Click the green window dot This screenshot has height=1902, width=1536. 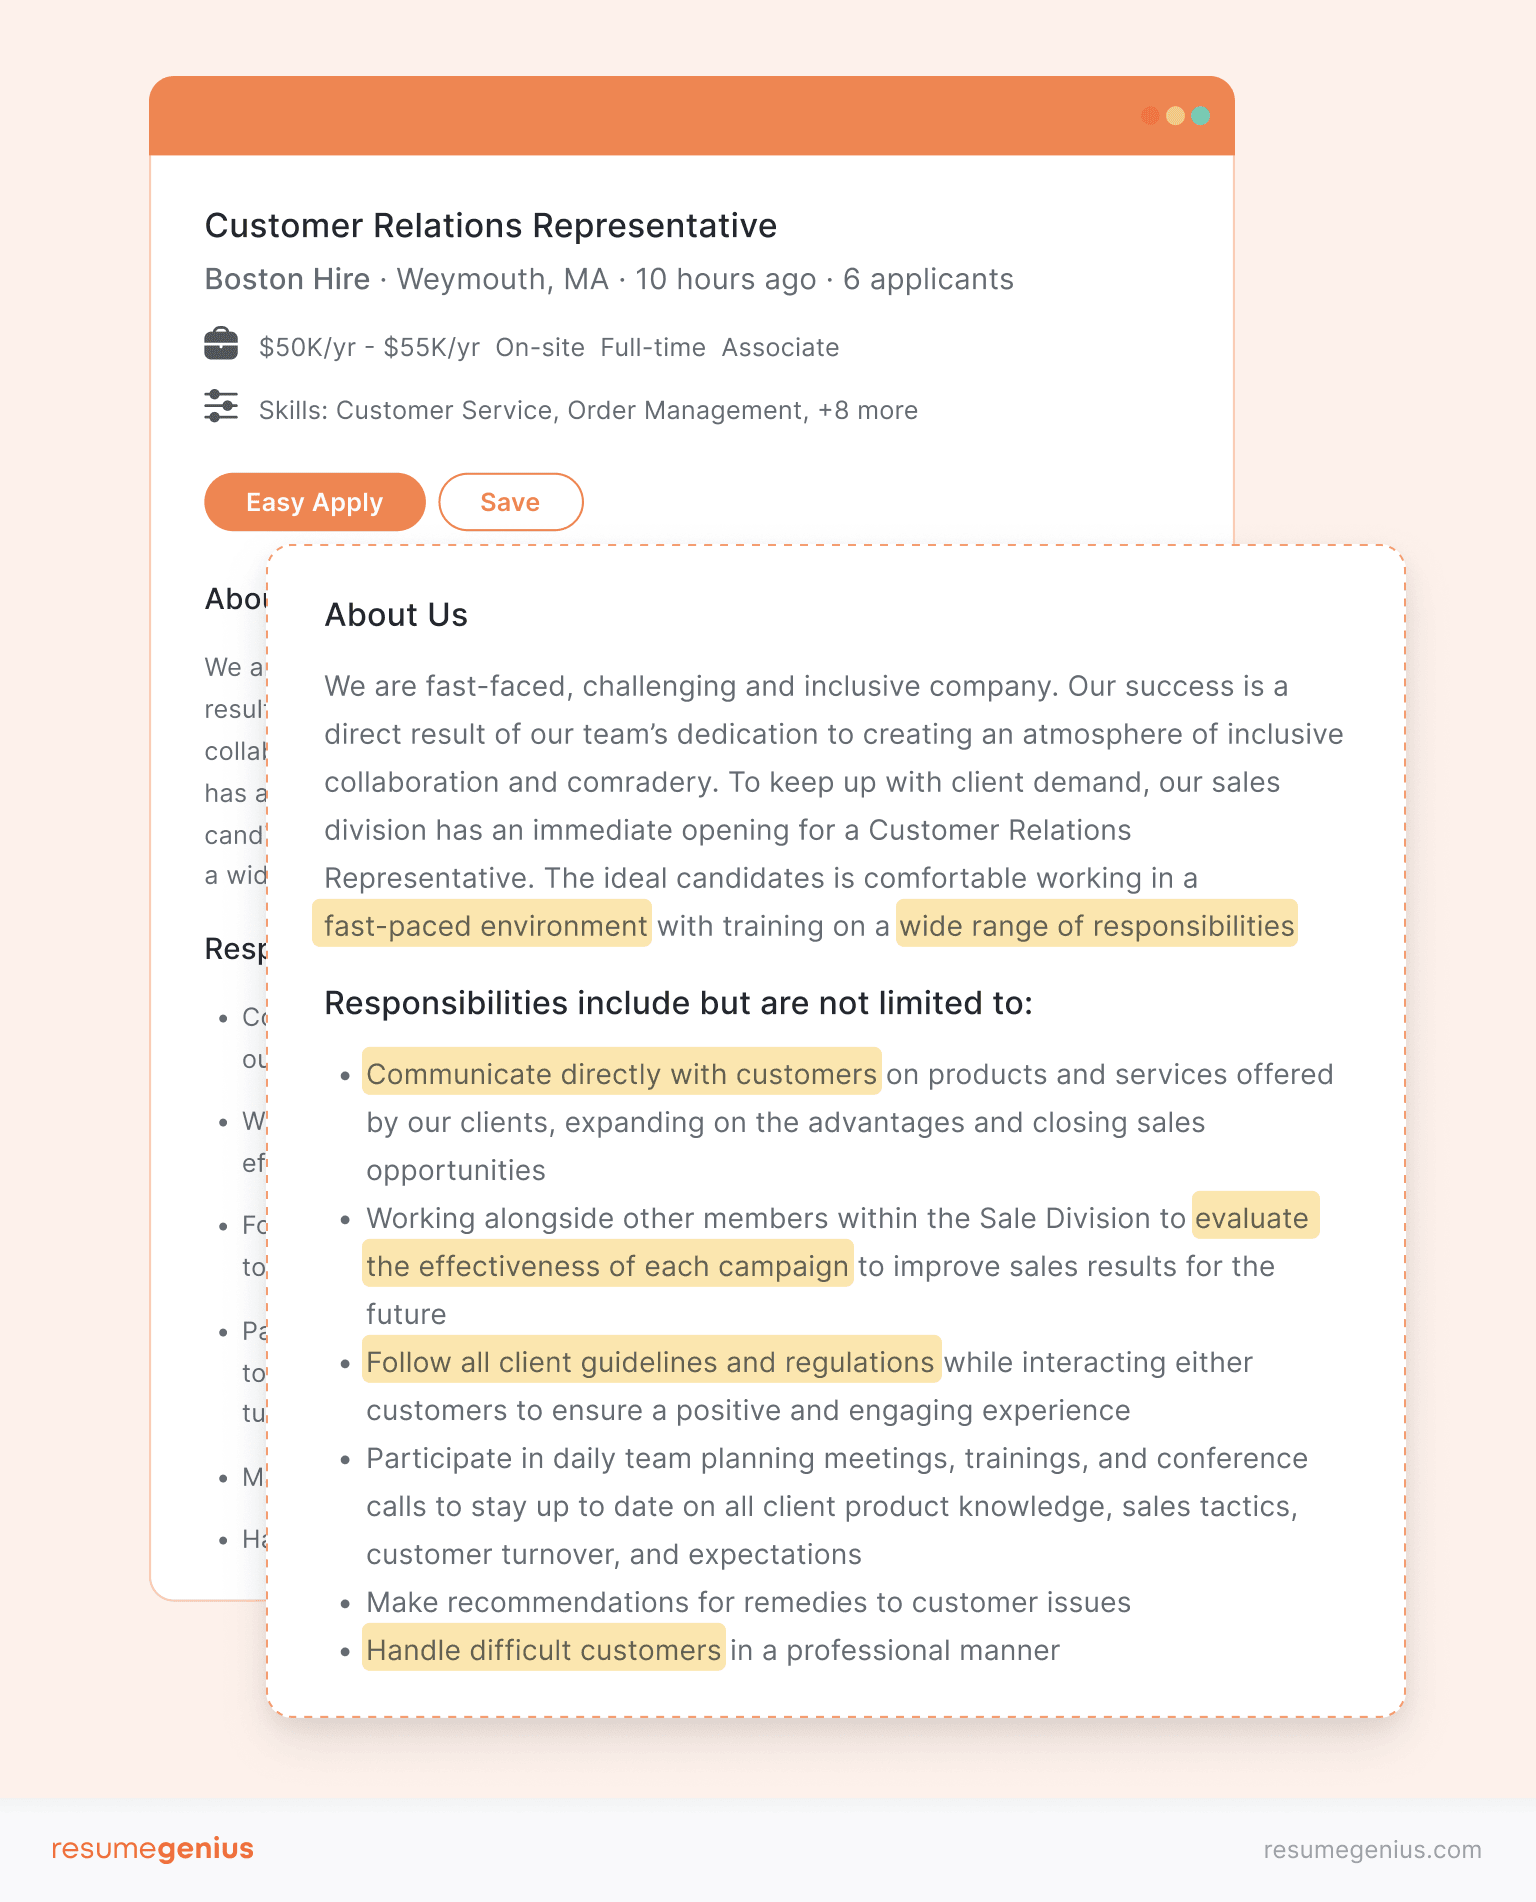(1200, 115)
